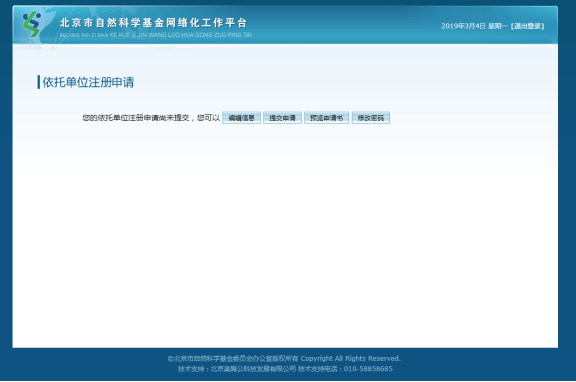Screen dimensions: 576x382
Task: Open 预览申请书 to preview the application
Action: tap(326, 118)
